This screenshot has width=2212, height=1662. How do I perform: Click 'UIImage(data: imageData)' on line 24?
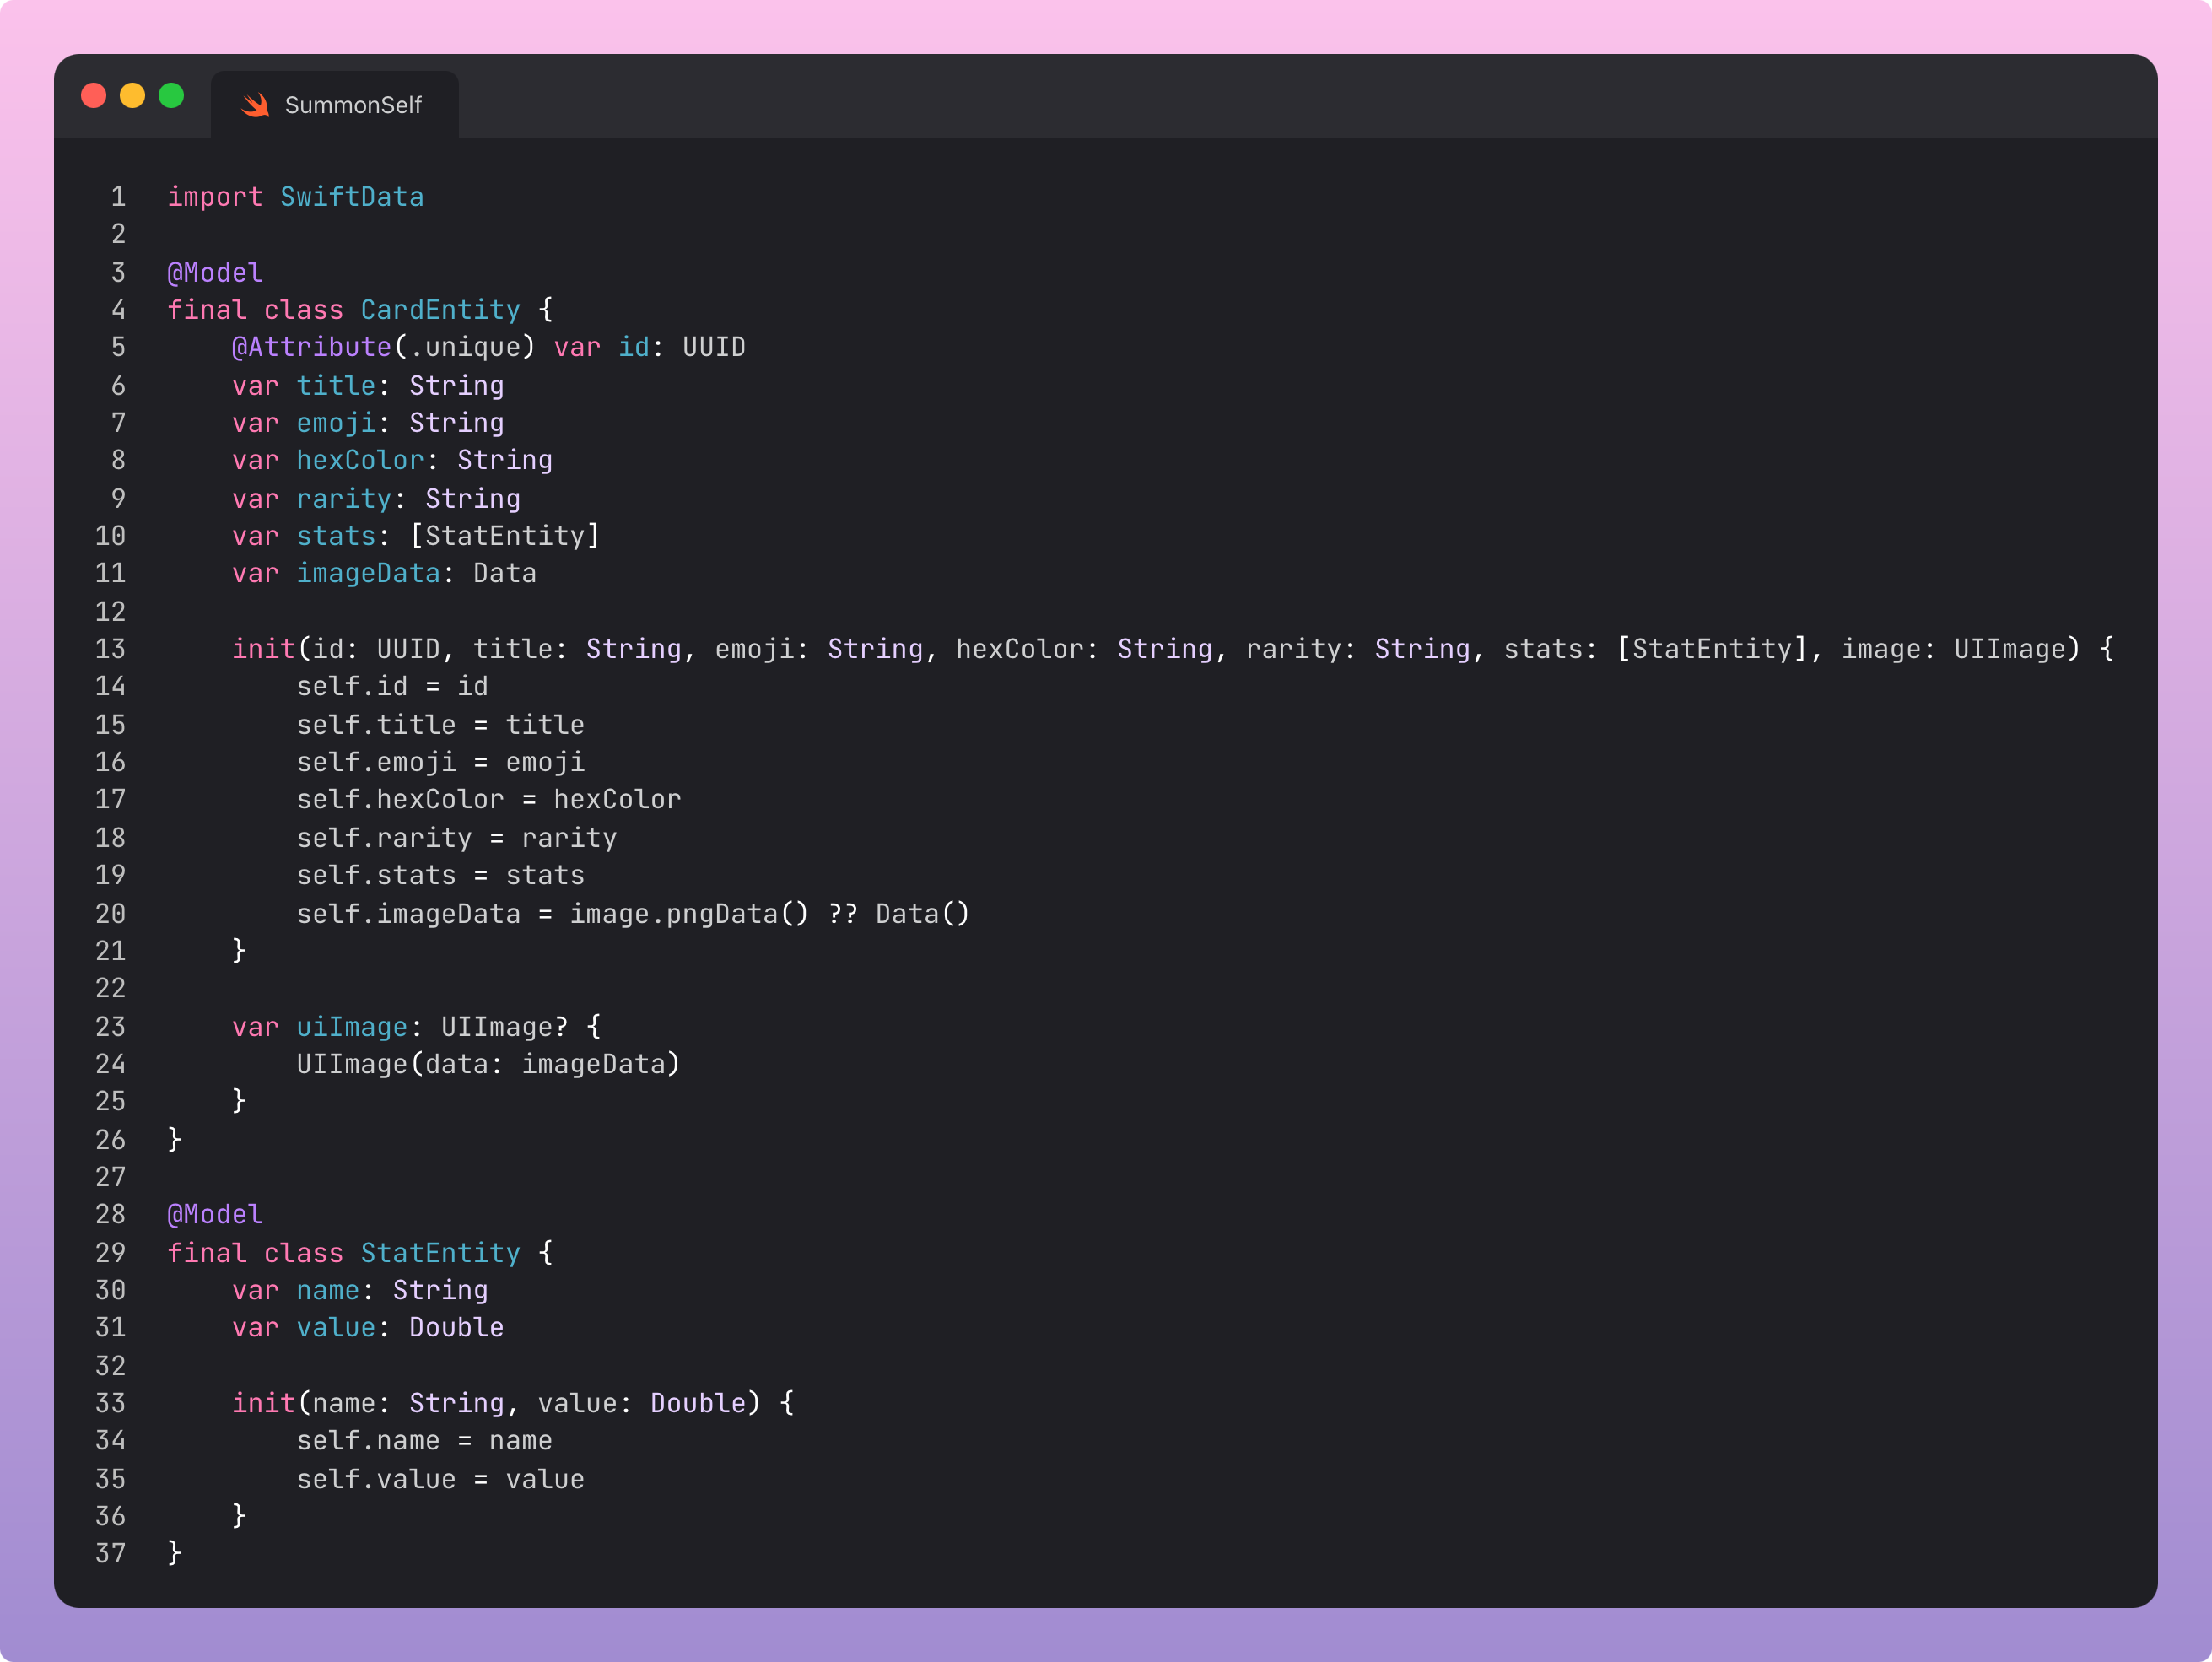pos(488,1064)
